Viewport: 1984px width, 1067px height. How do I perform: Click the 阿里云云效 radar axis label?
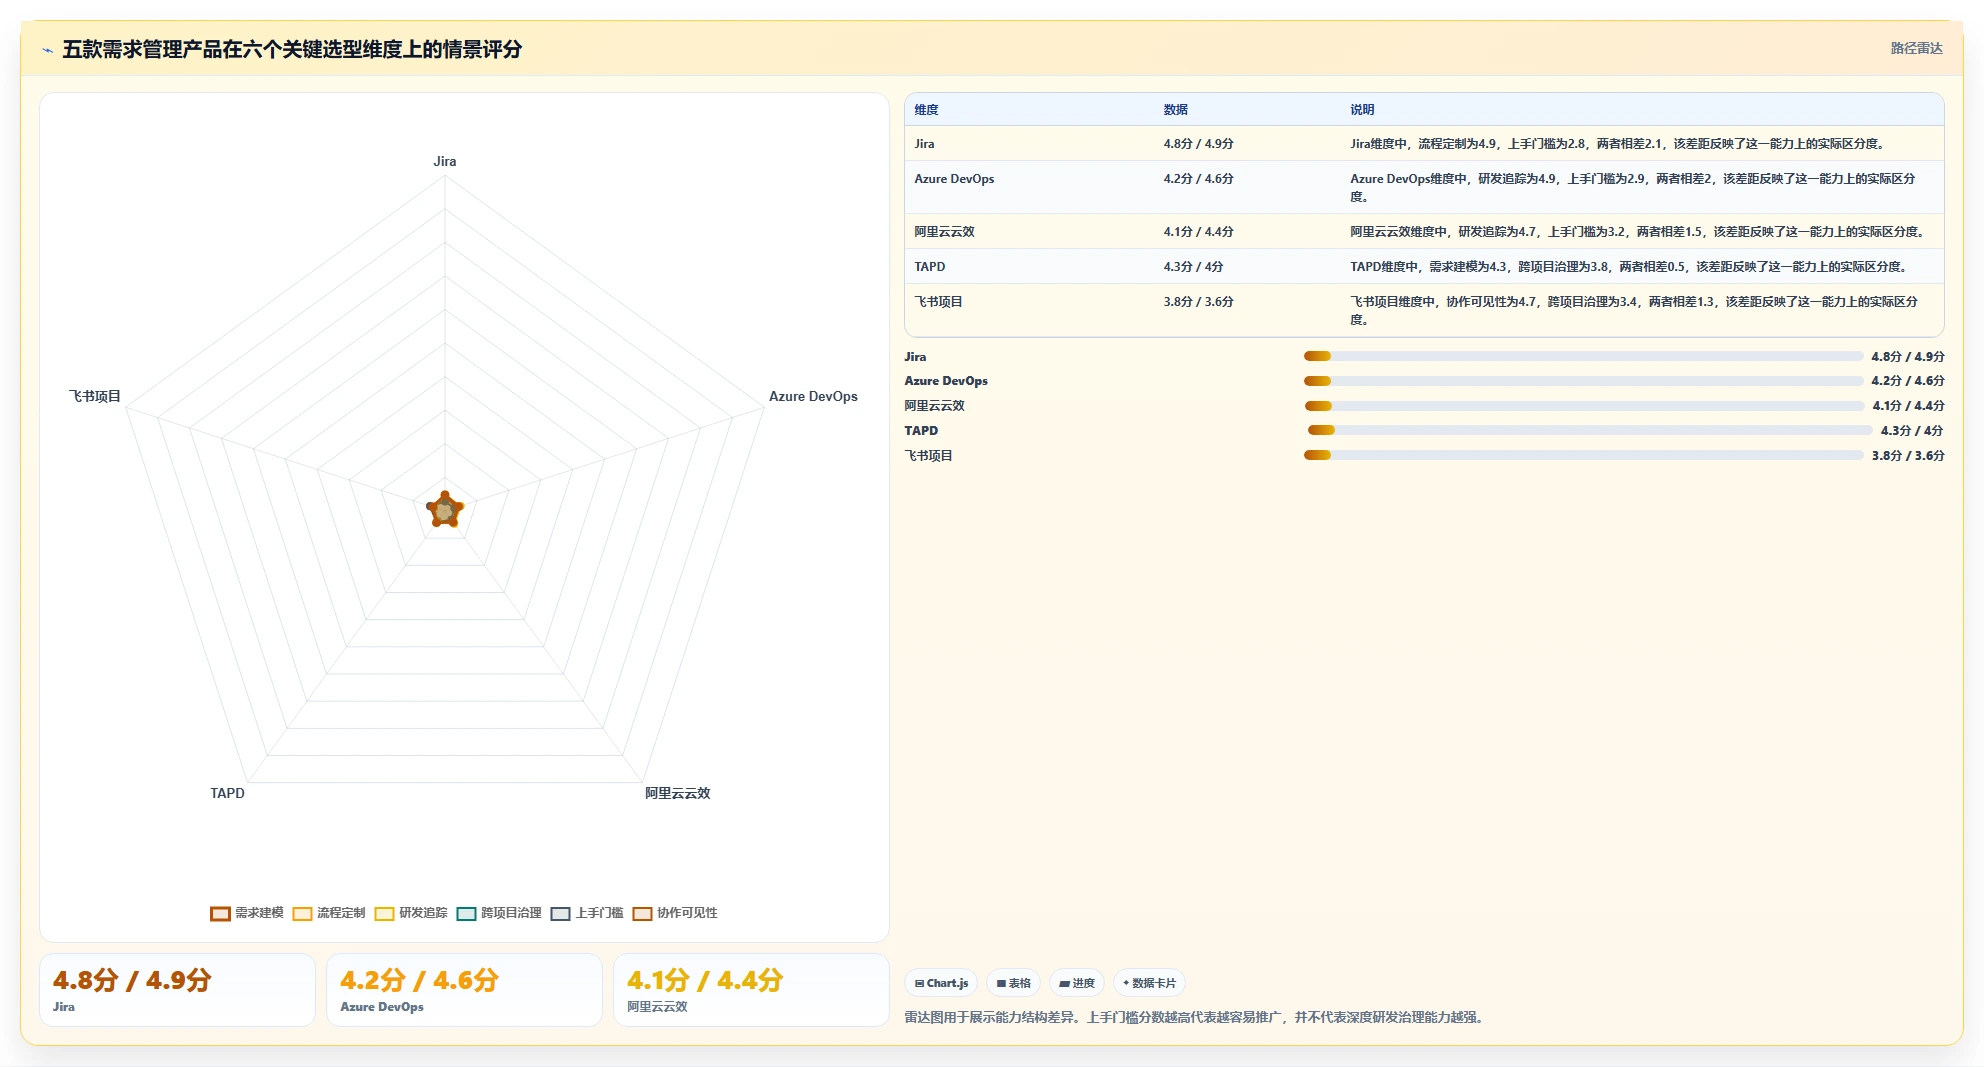coord(677,793)
